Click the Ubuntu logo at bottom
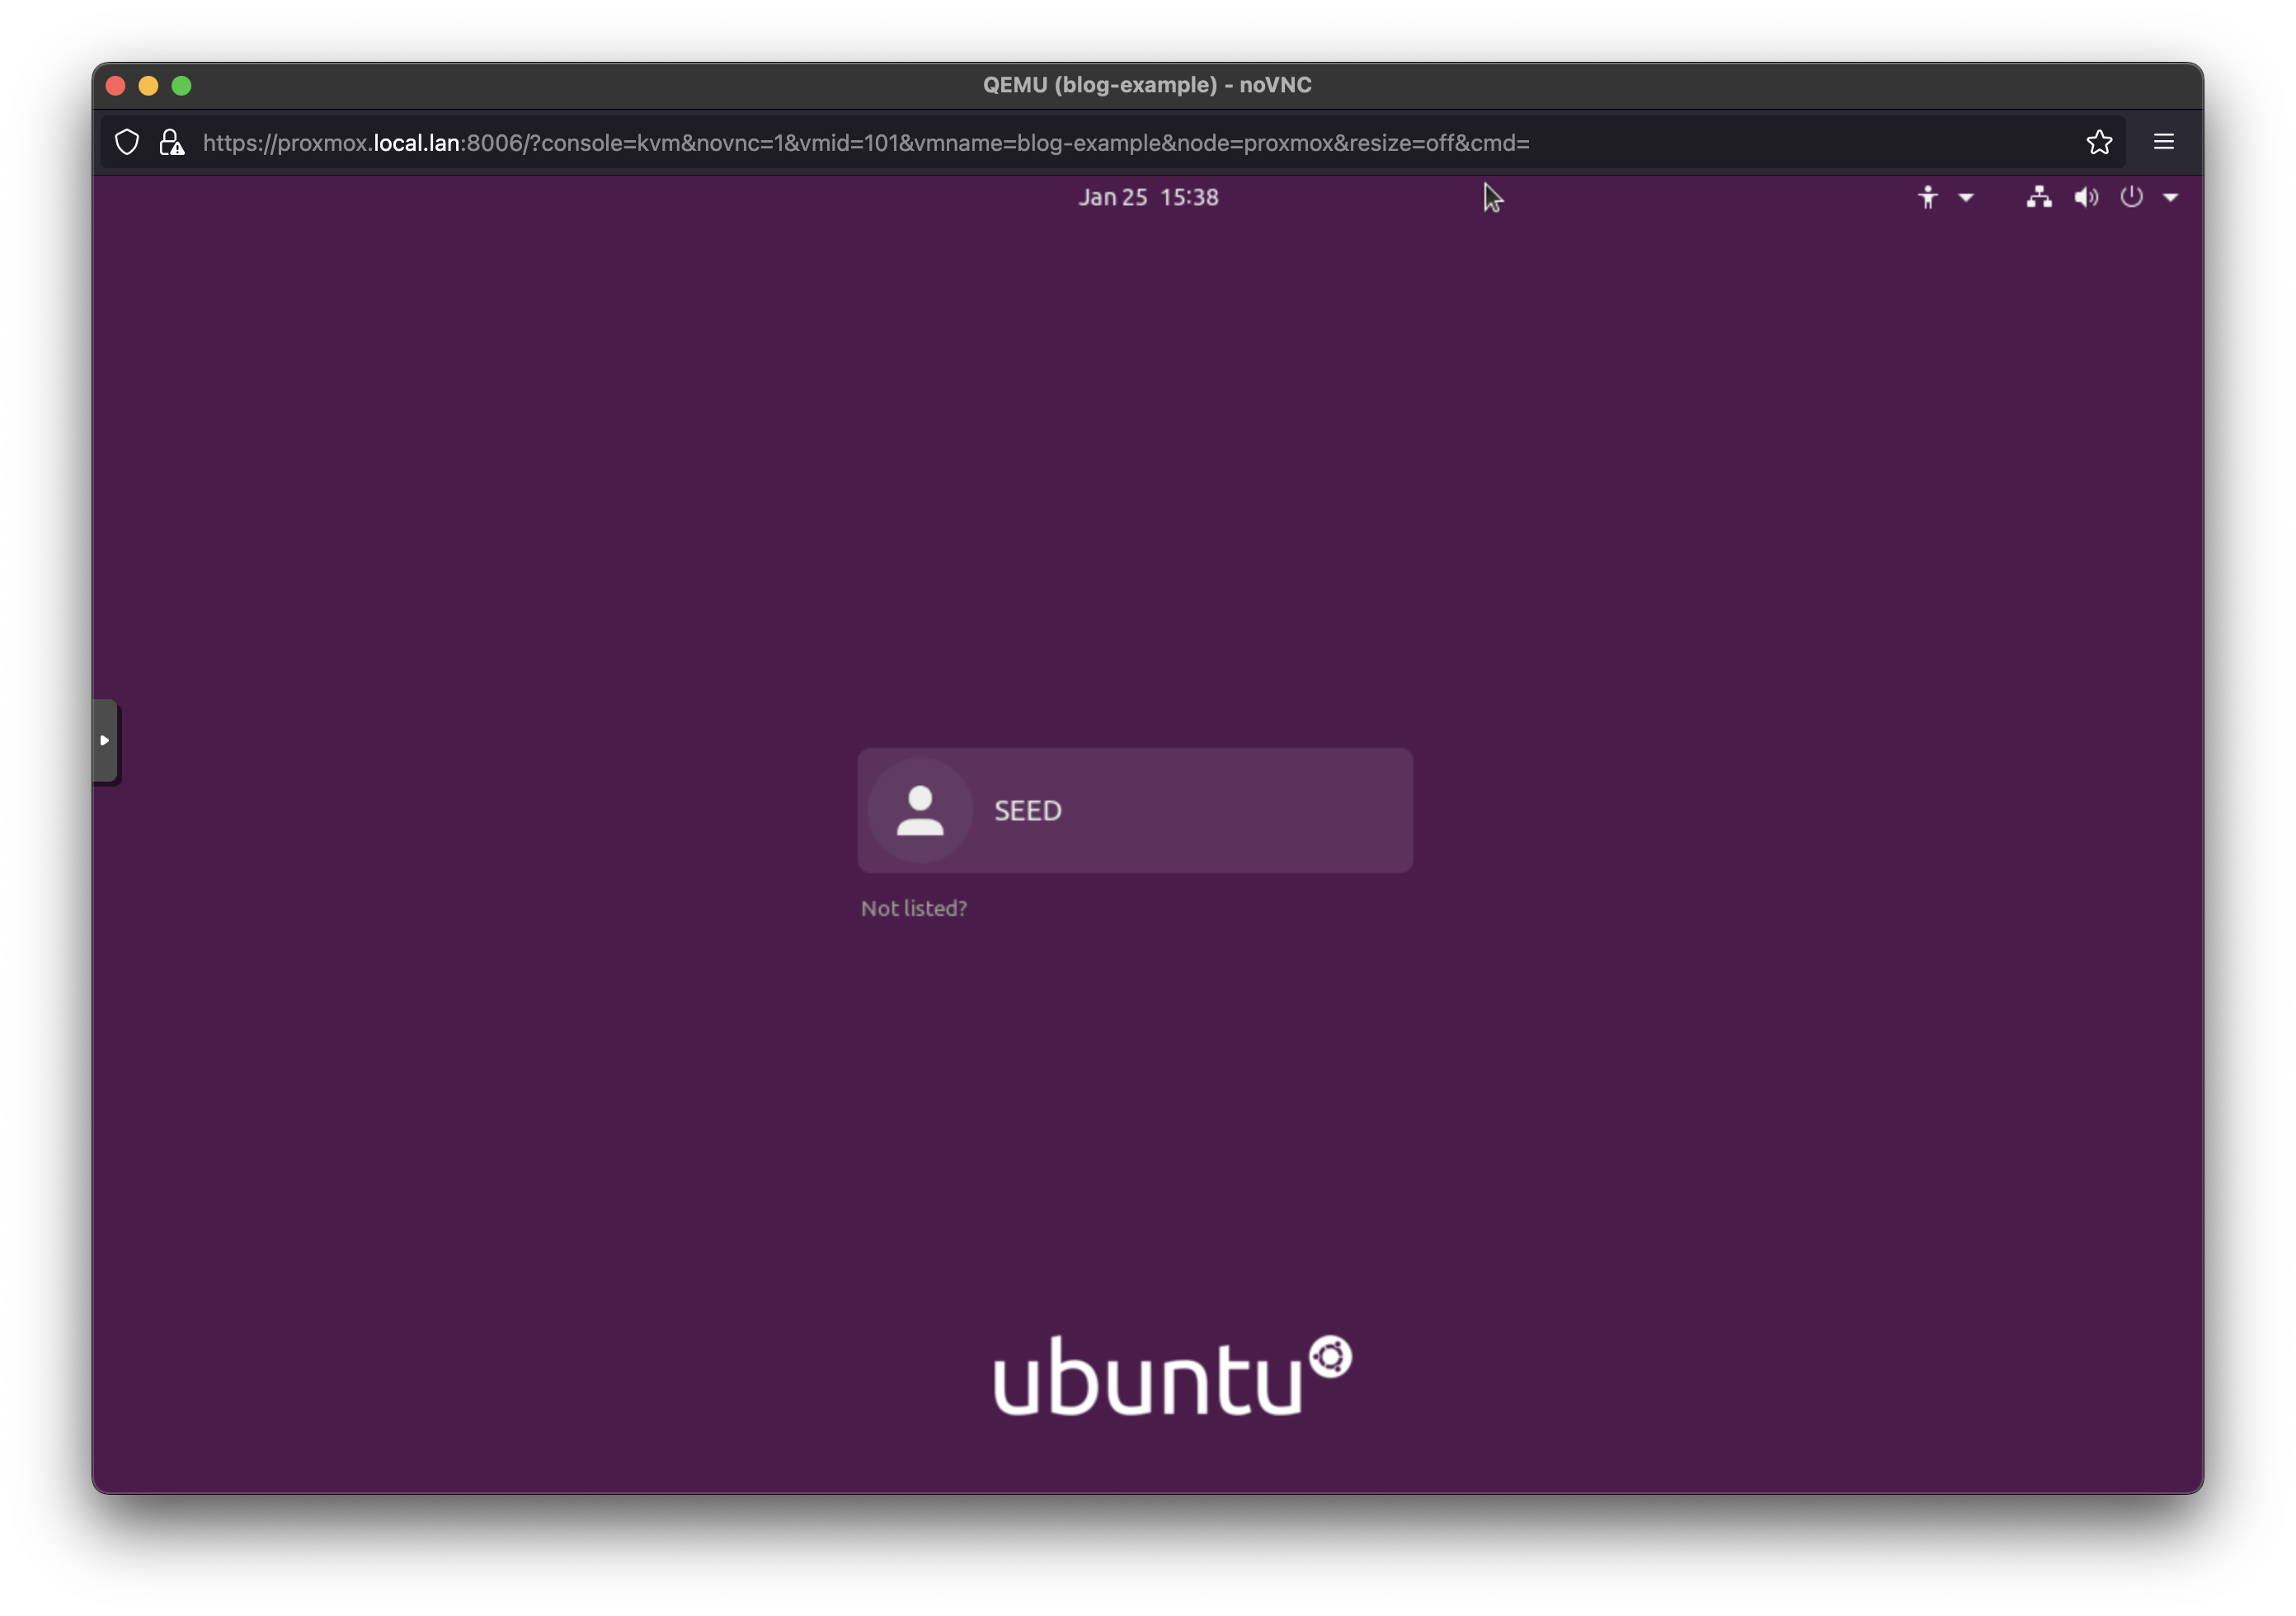Viewport: 2296px width, 1616px height. [1172, 1376]
